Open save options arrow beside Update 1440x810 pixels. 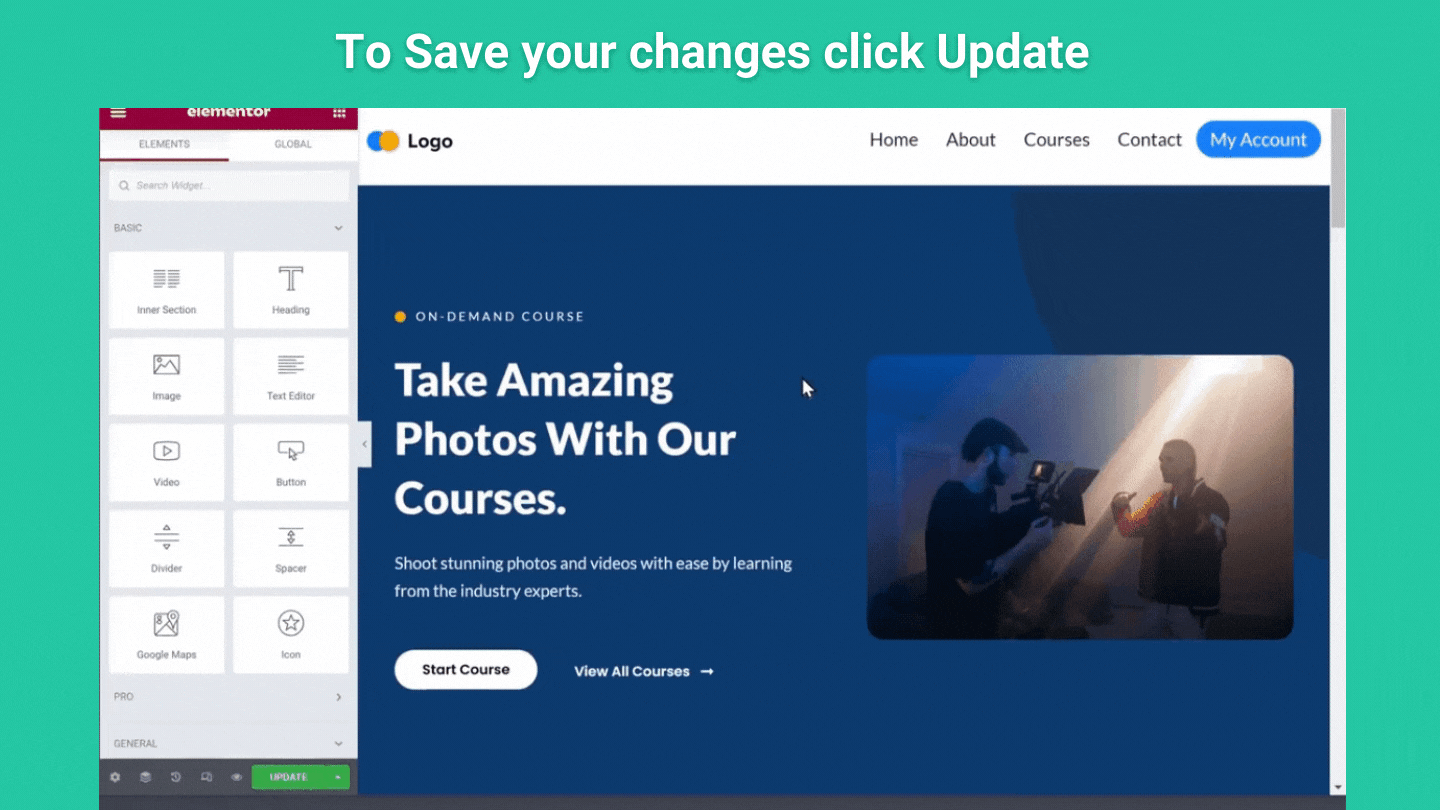[338, 777]
